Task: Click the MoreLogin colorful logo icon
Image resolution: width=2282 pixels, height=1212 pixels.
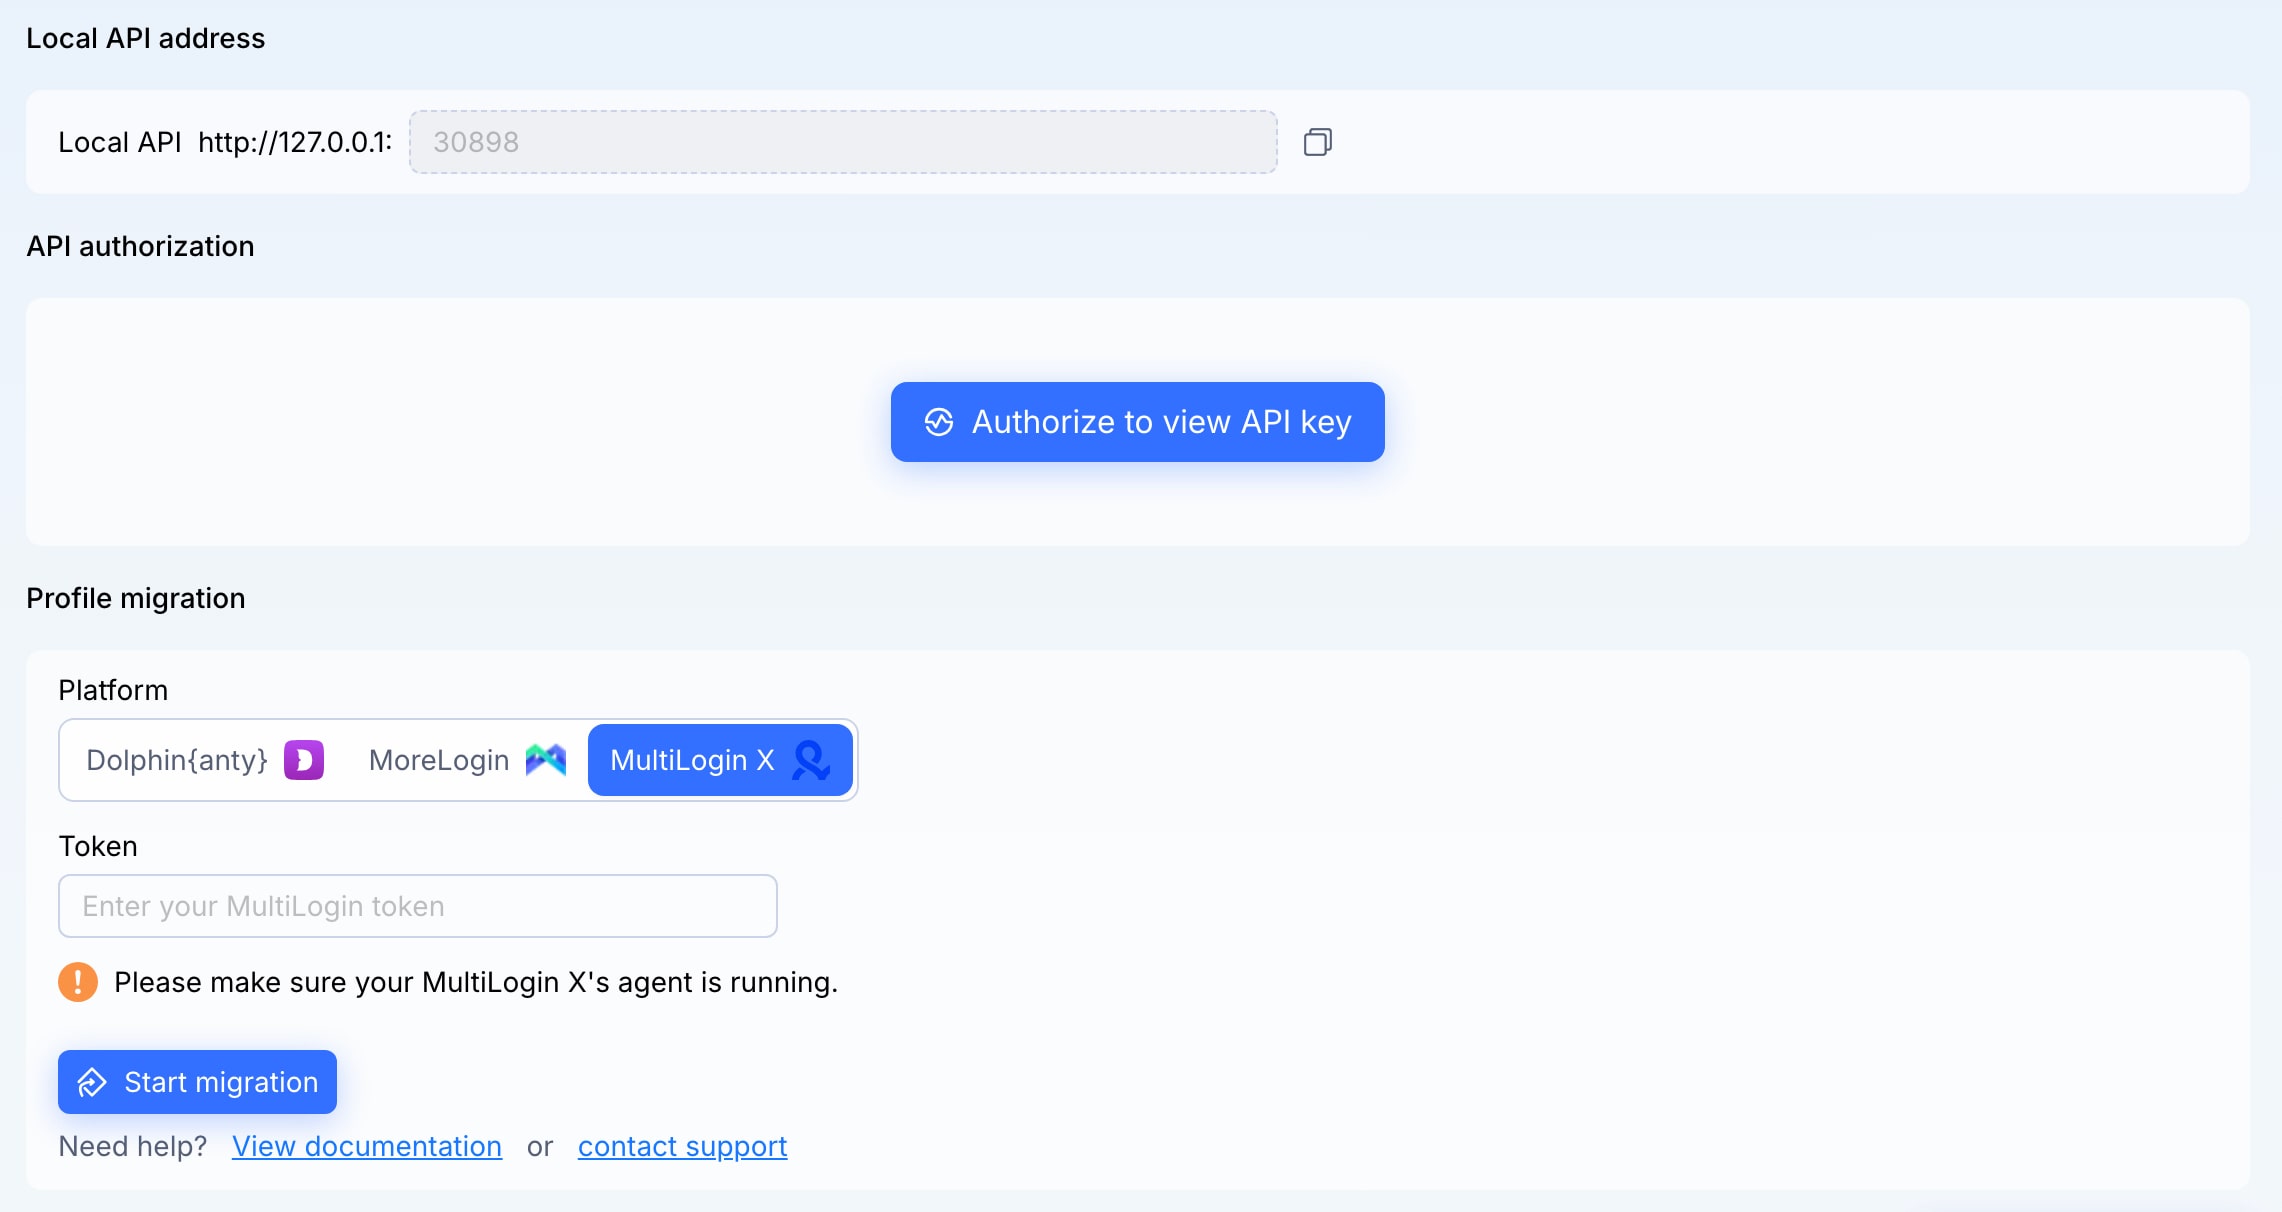Action: pos(546,760)
